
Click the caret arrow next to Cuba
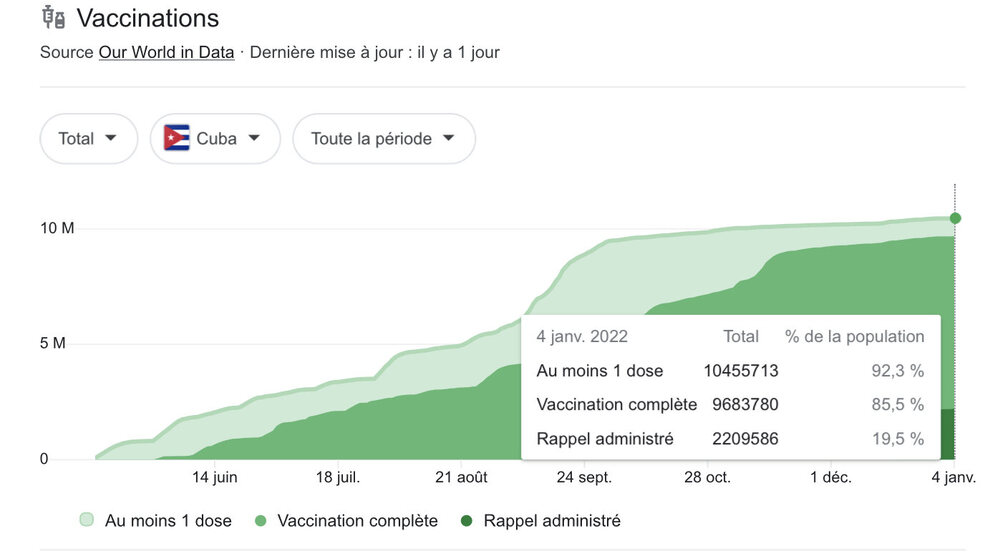tap(254, 138)
